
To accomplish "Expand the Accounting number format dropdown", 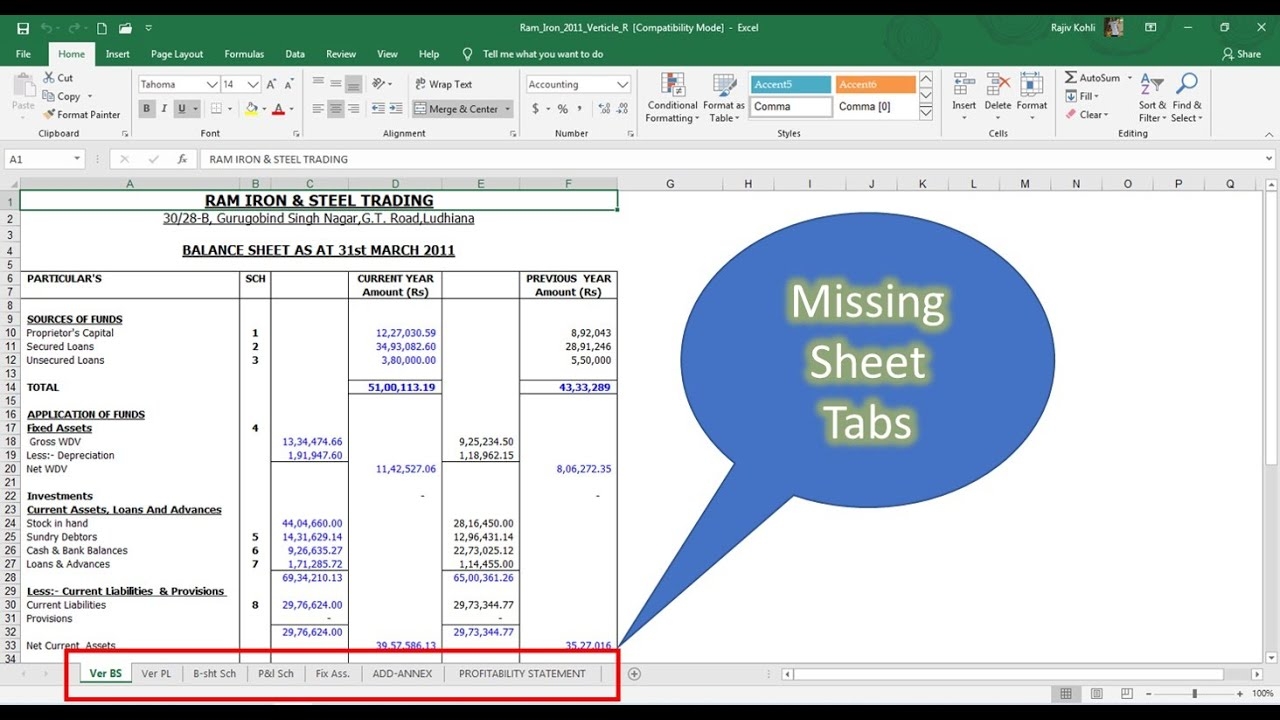I will point(623,85).
